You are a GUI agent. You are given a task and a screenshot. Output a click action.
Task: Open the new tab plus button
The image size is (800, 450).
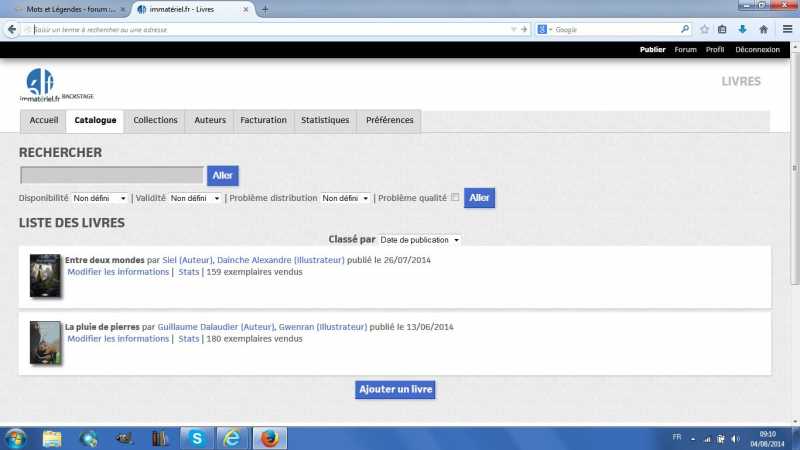pyautogui.click(x=265, y=9)
